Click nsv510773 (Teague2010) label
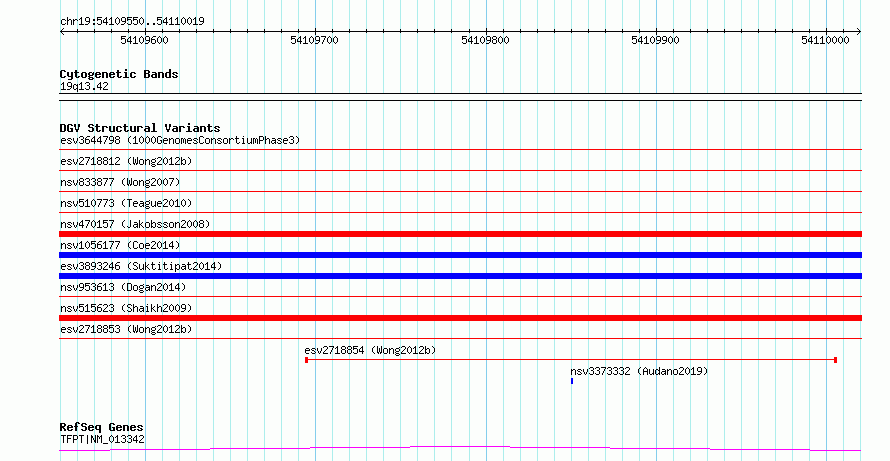 coord(126,203)
